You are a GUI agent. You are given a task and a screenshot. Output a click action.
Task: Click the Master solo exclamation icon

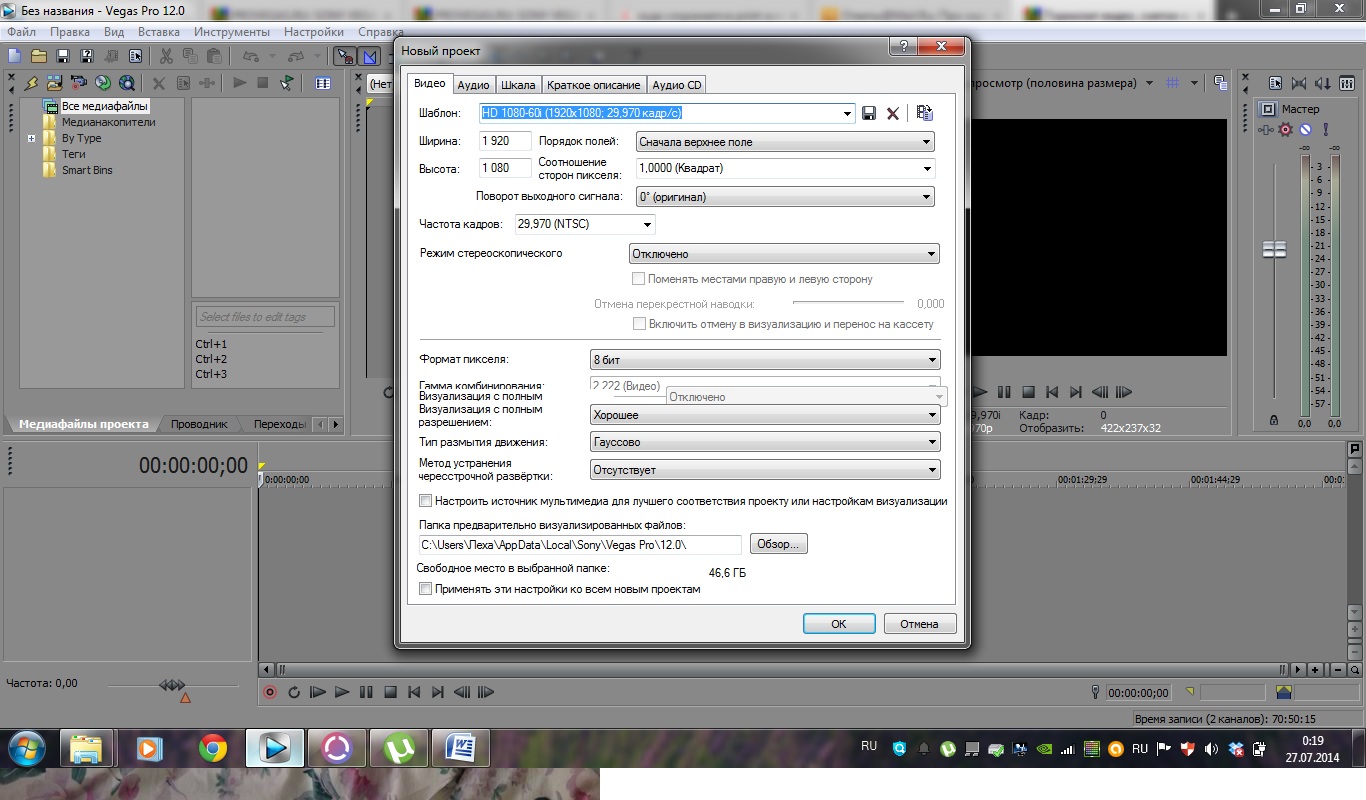(1325, 130)
